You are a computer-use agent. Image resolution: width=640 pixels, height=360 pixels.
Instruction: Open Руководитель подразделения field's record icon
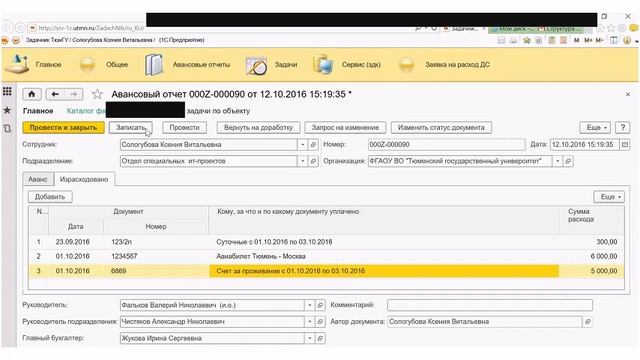tap(320, 322)
